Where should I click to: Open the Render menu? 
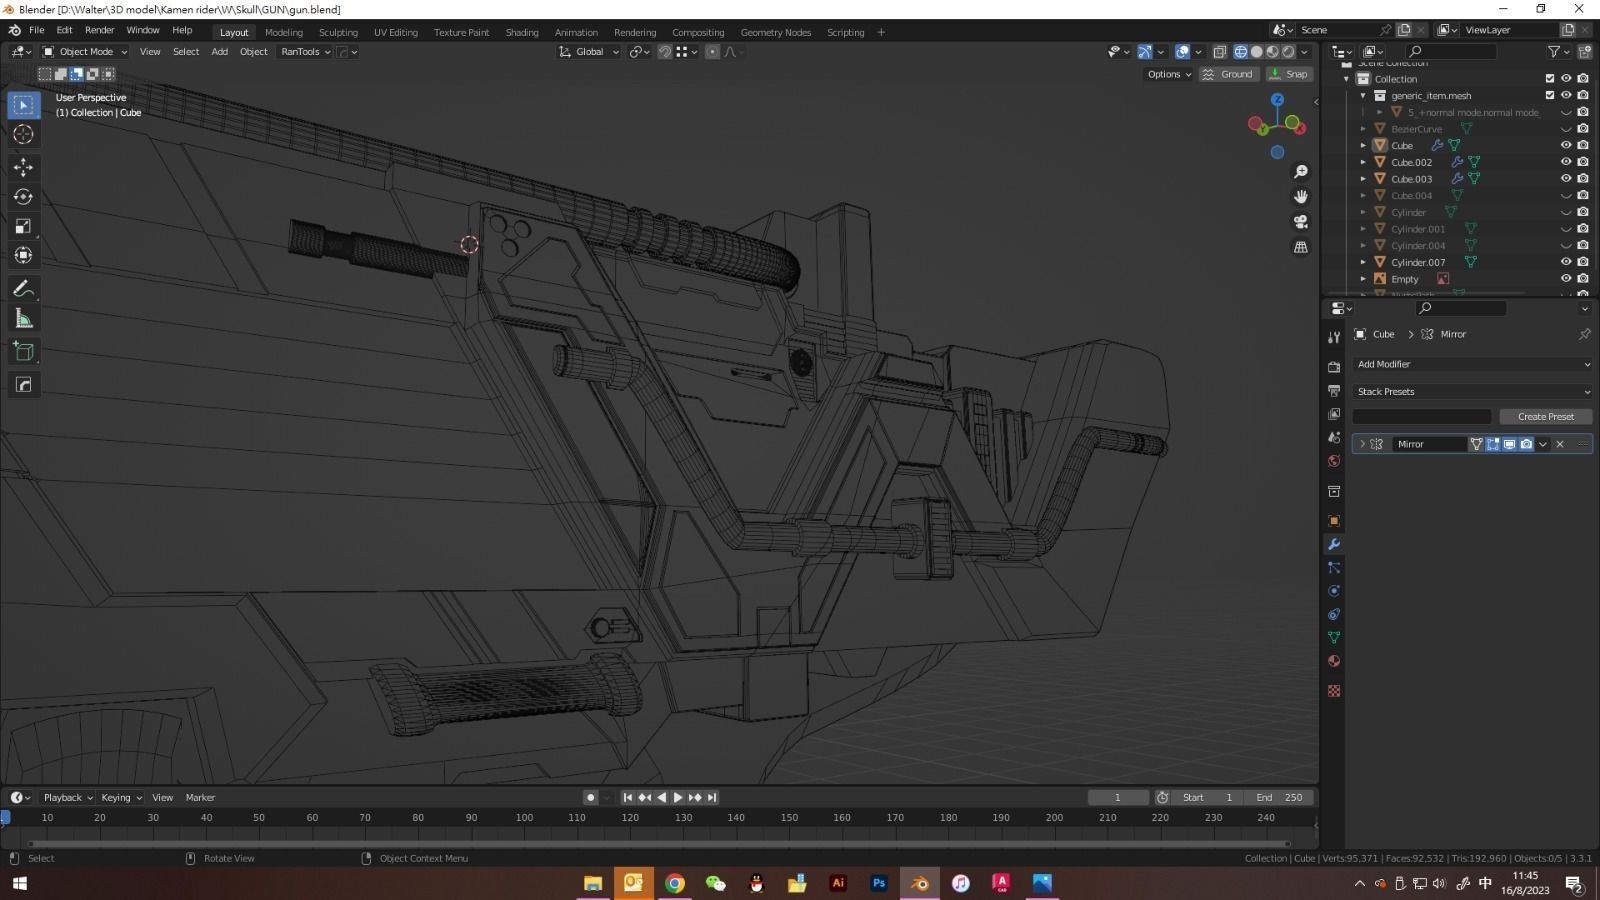tap(99, 31)
